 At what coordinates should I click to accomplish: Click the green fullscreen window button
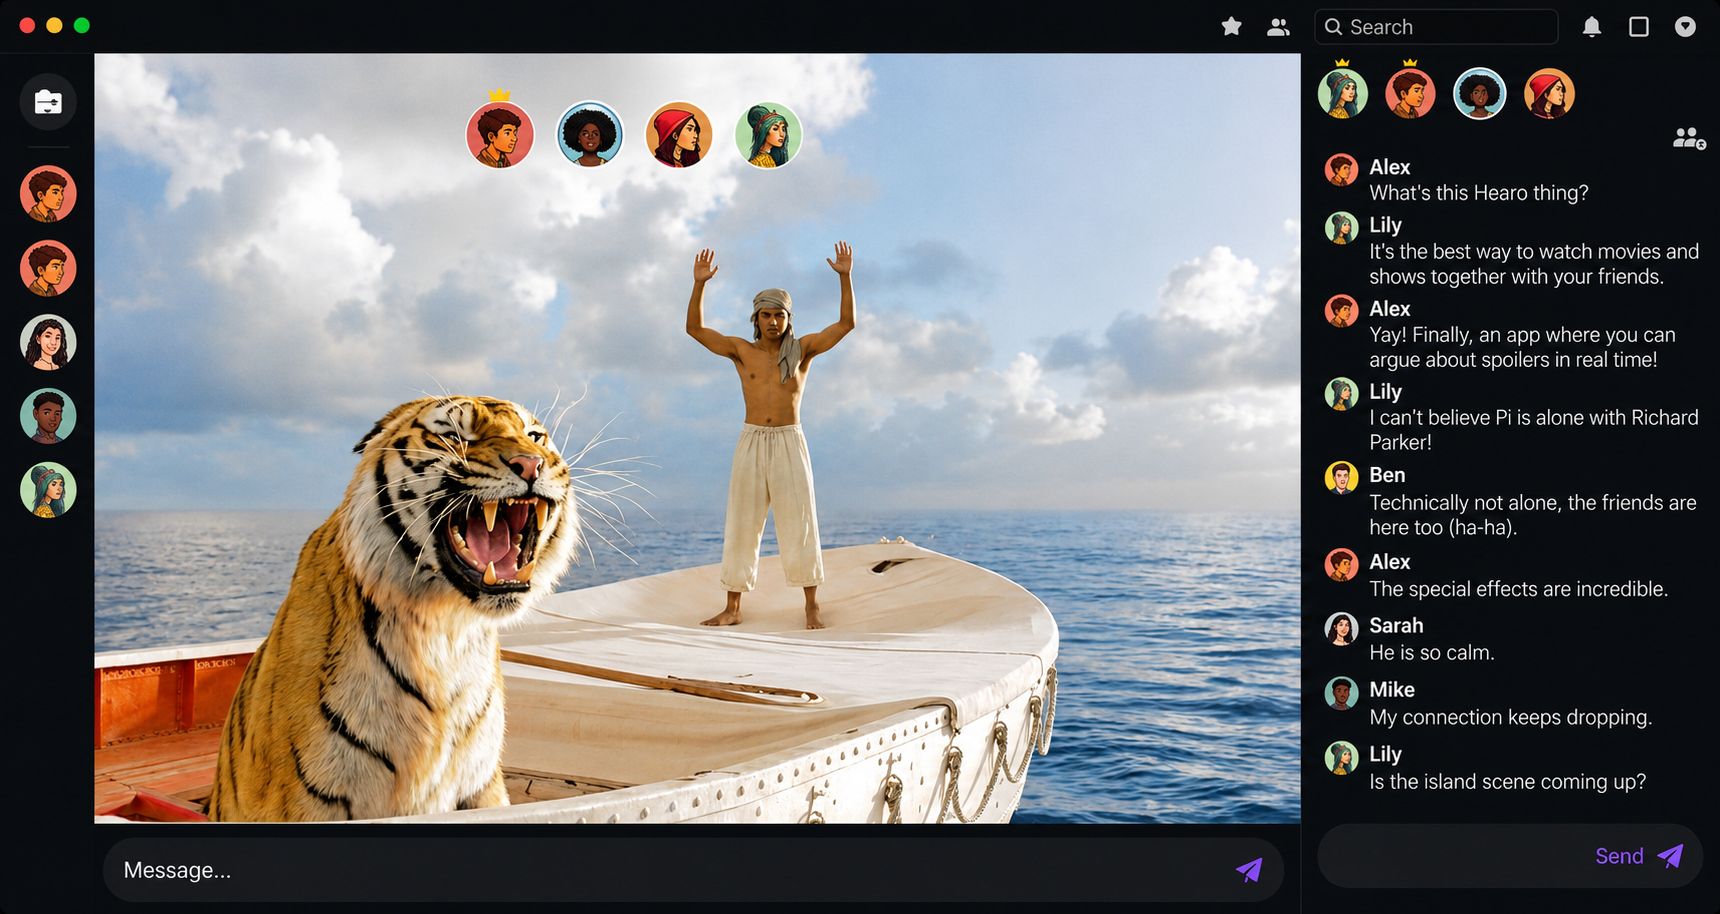(82, 25)
